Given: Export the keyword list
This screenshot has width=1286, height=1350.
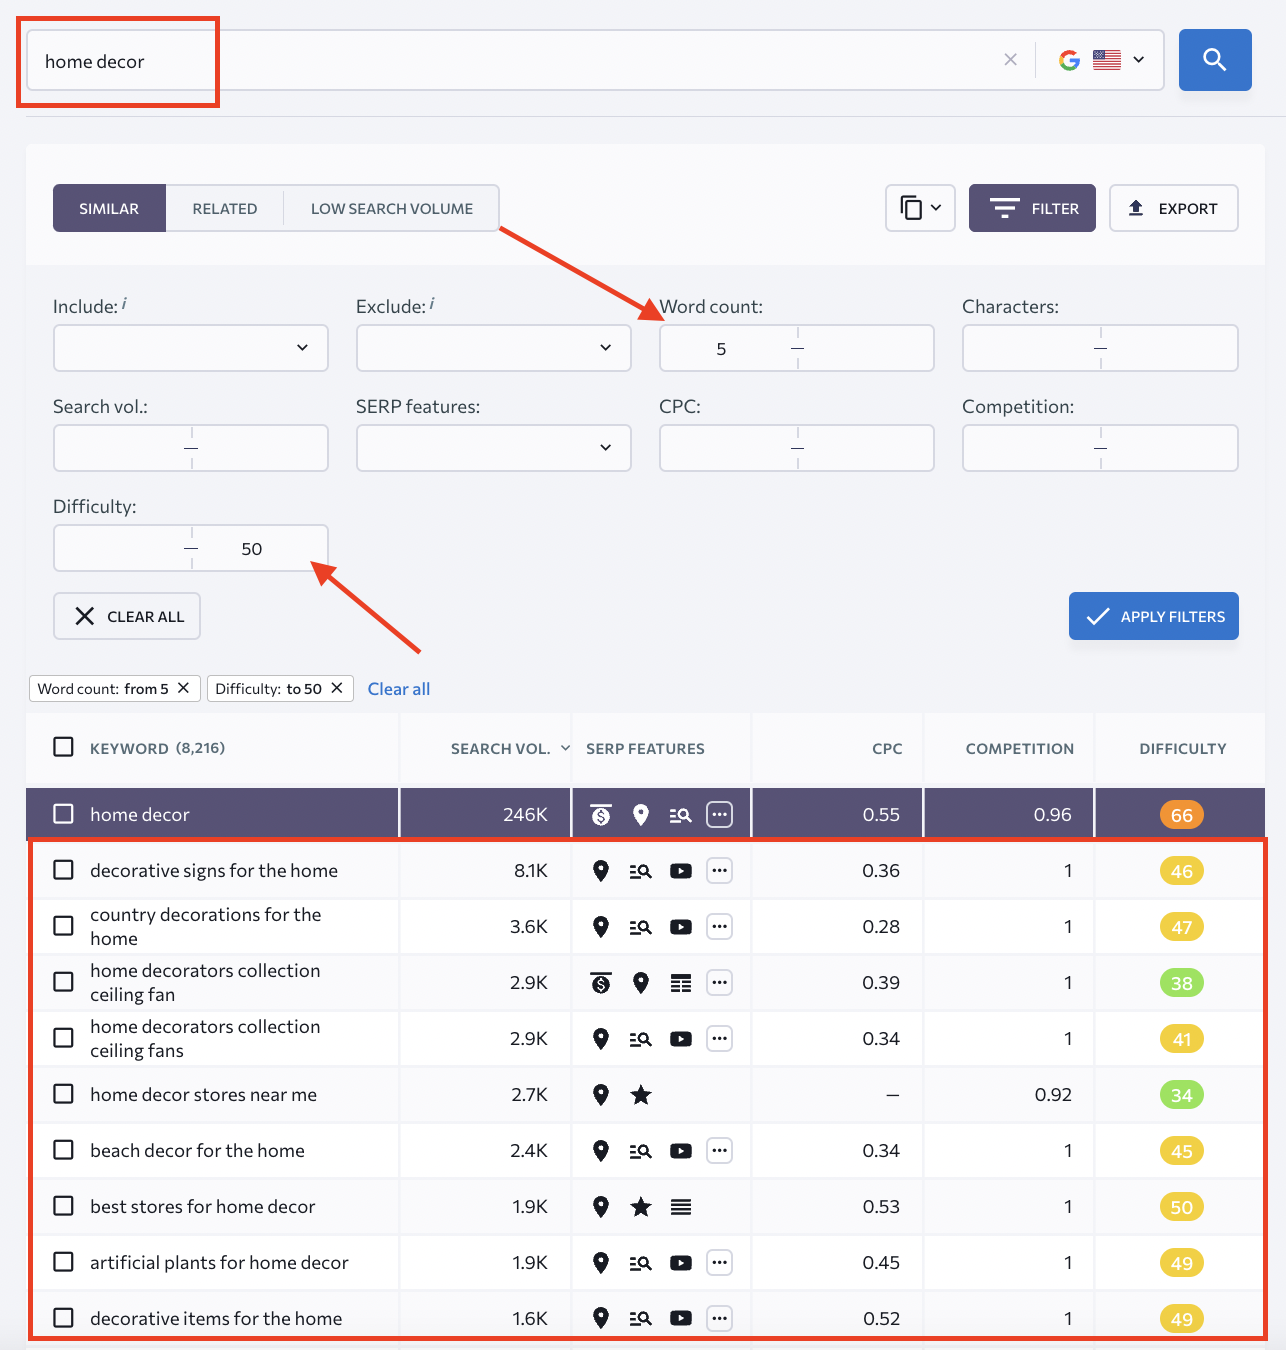Looking at the screenshot, I should [x=1174, y=208].
